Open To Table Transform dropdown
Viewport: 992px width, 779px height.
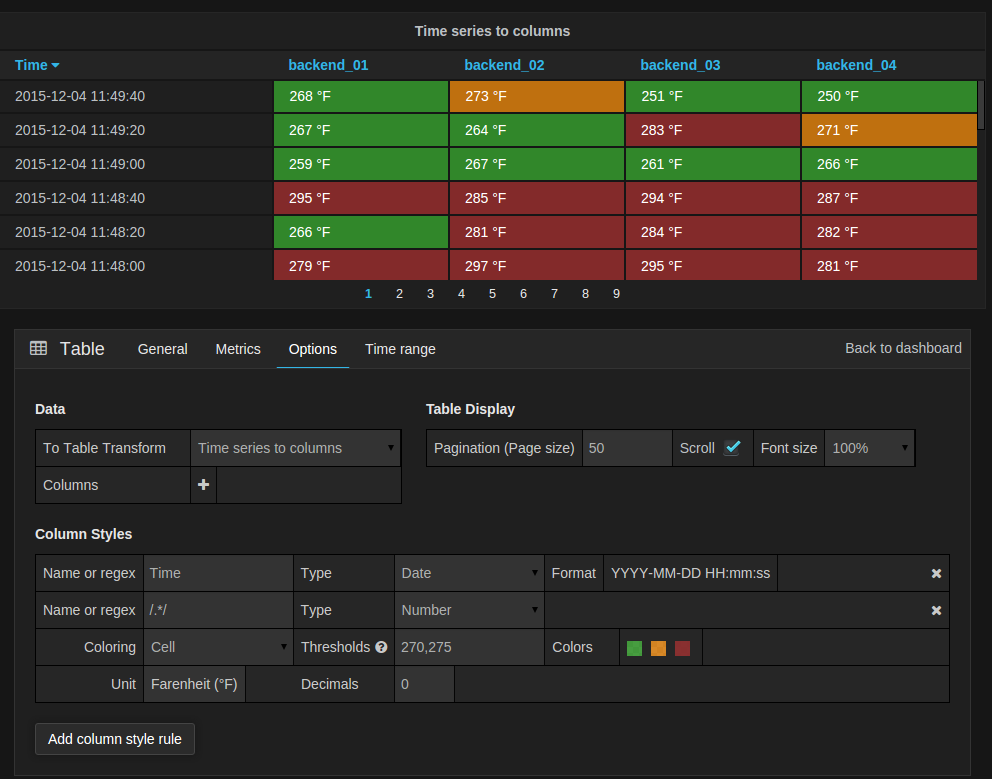point(295,448)
